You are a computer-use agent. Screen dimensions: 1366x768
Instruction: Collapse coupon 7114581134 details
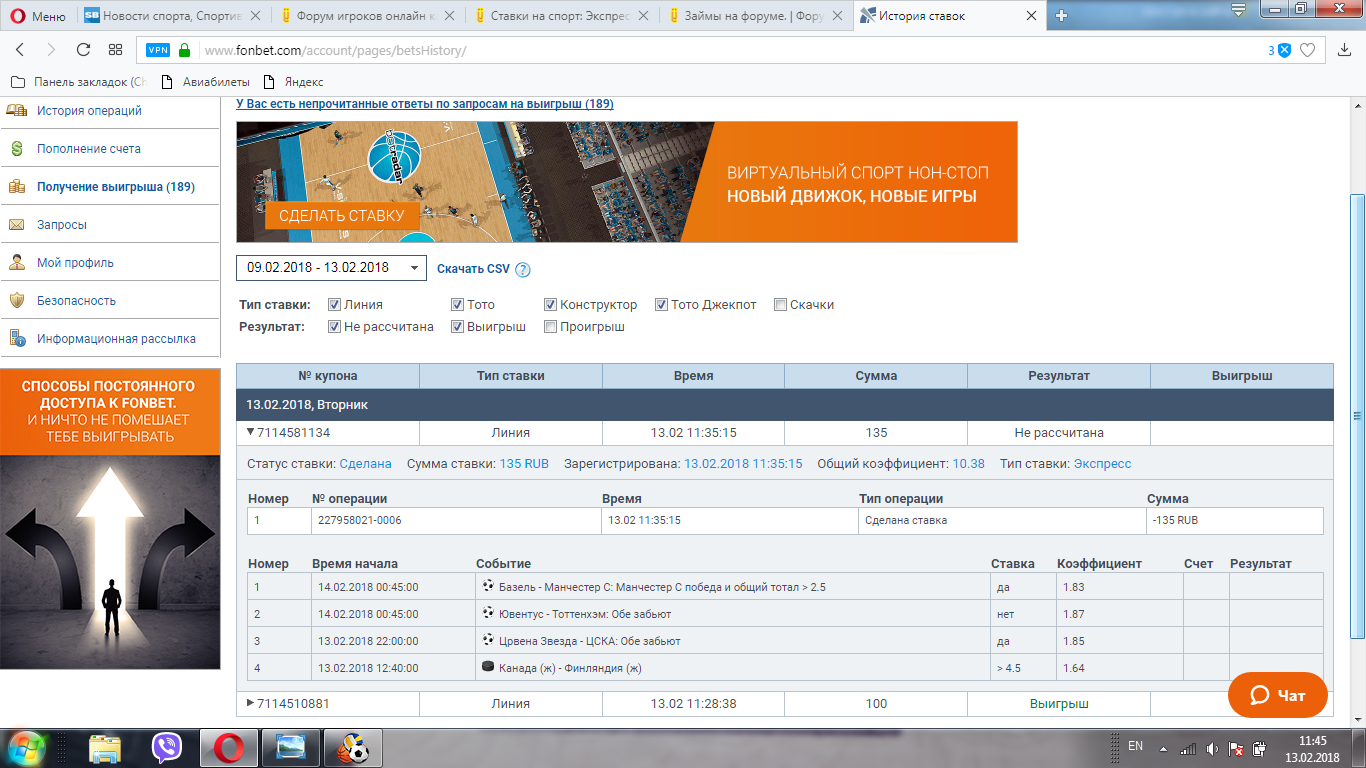tap(250, 433)
